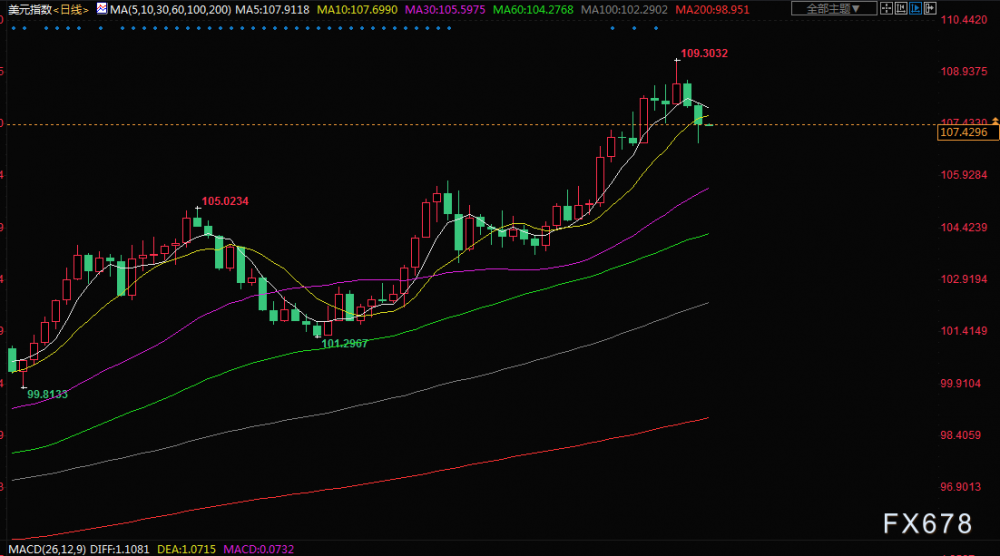The height and width of the screenshot is (556, 1000).
Task: Click the 日线 period selector
Action: 71,10
